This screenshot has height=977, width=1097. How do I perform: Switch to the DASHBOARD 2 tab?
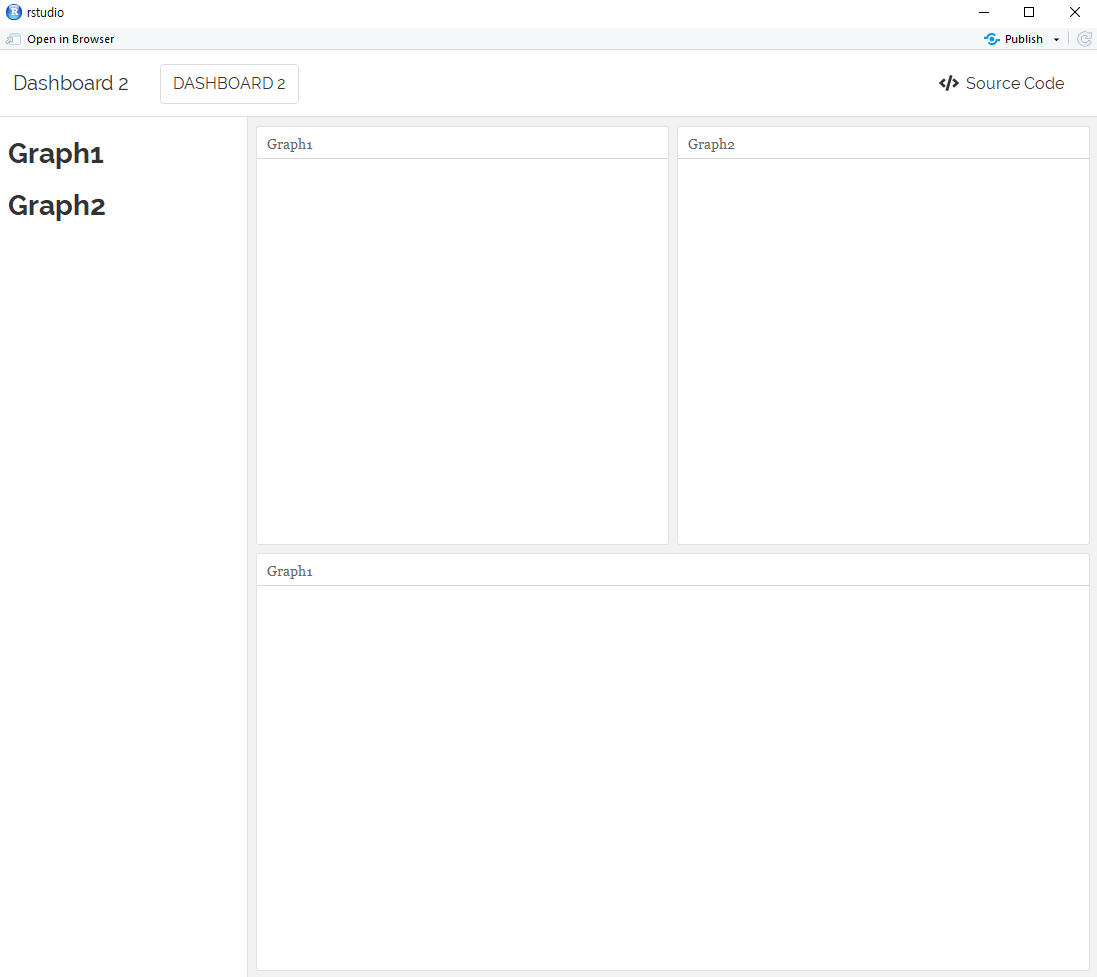pos(229,83)
